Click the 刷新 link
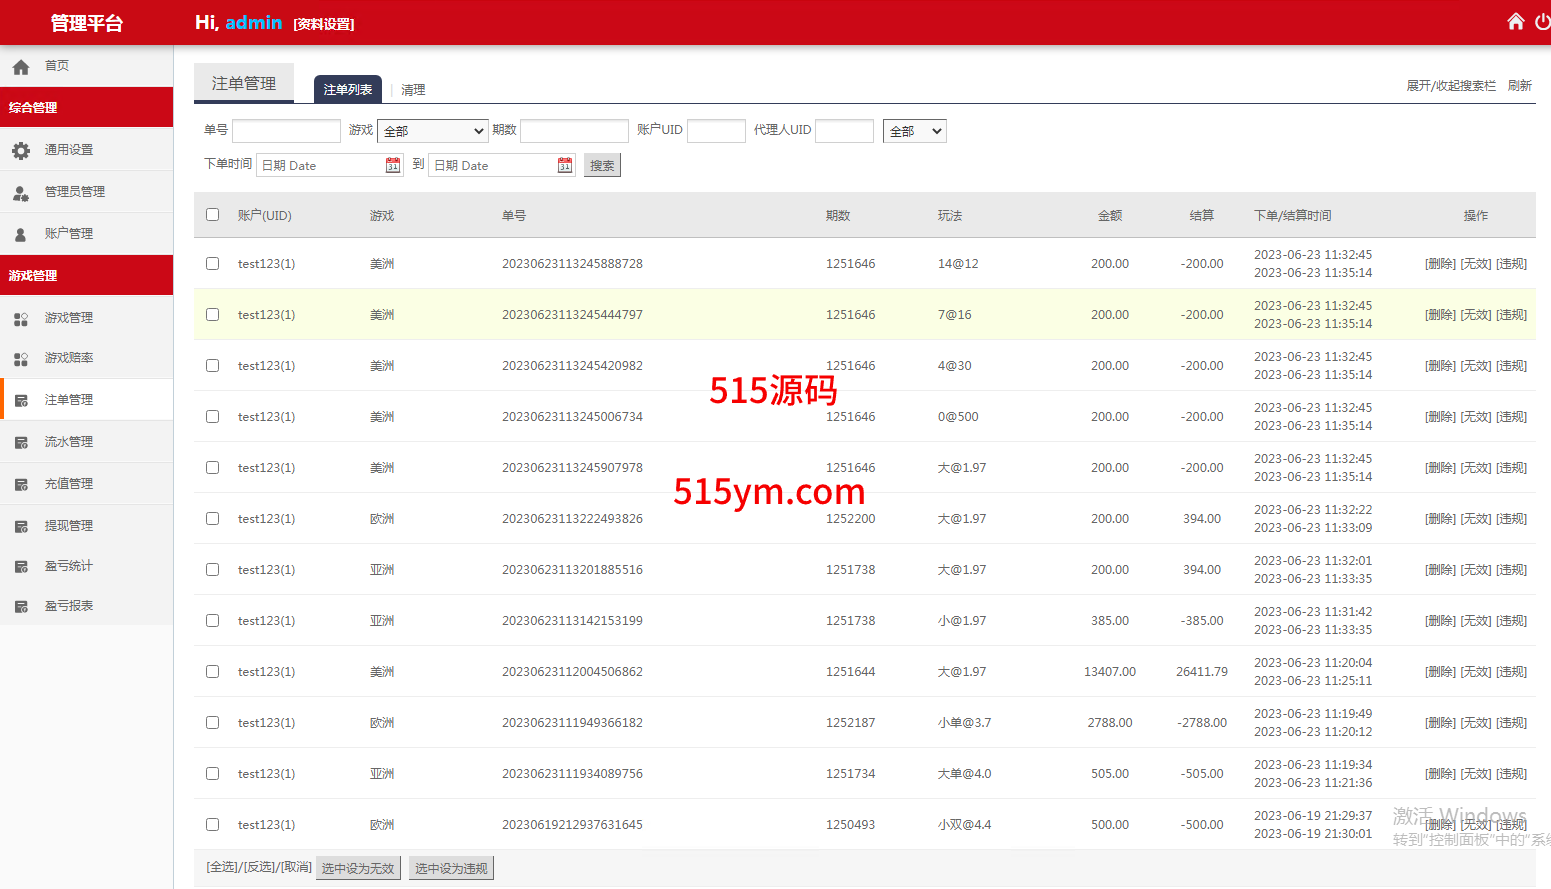Viewport: 1551px width, 889px height. click(1519, 86)
